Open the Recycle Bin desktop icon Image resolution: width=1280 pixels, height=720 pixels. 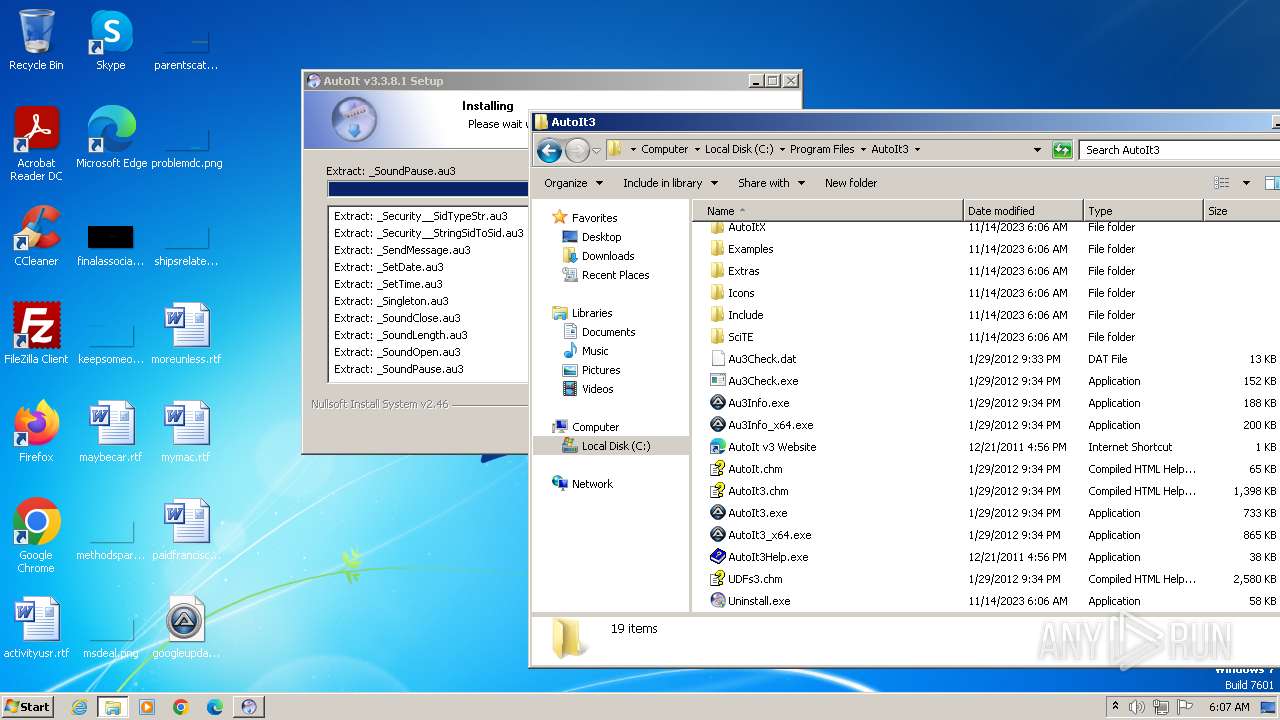pyautogui.click(x=36, y=40)
